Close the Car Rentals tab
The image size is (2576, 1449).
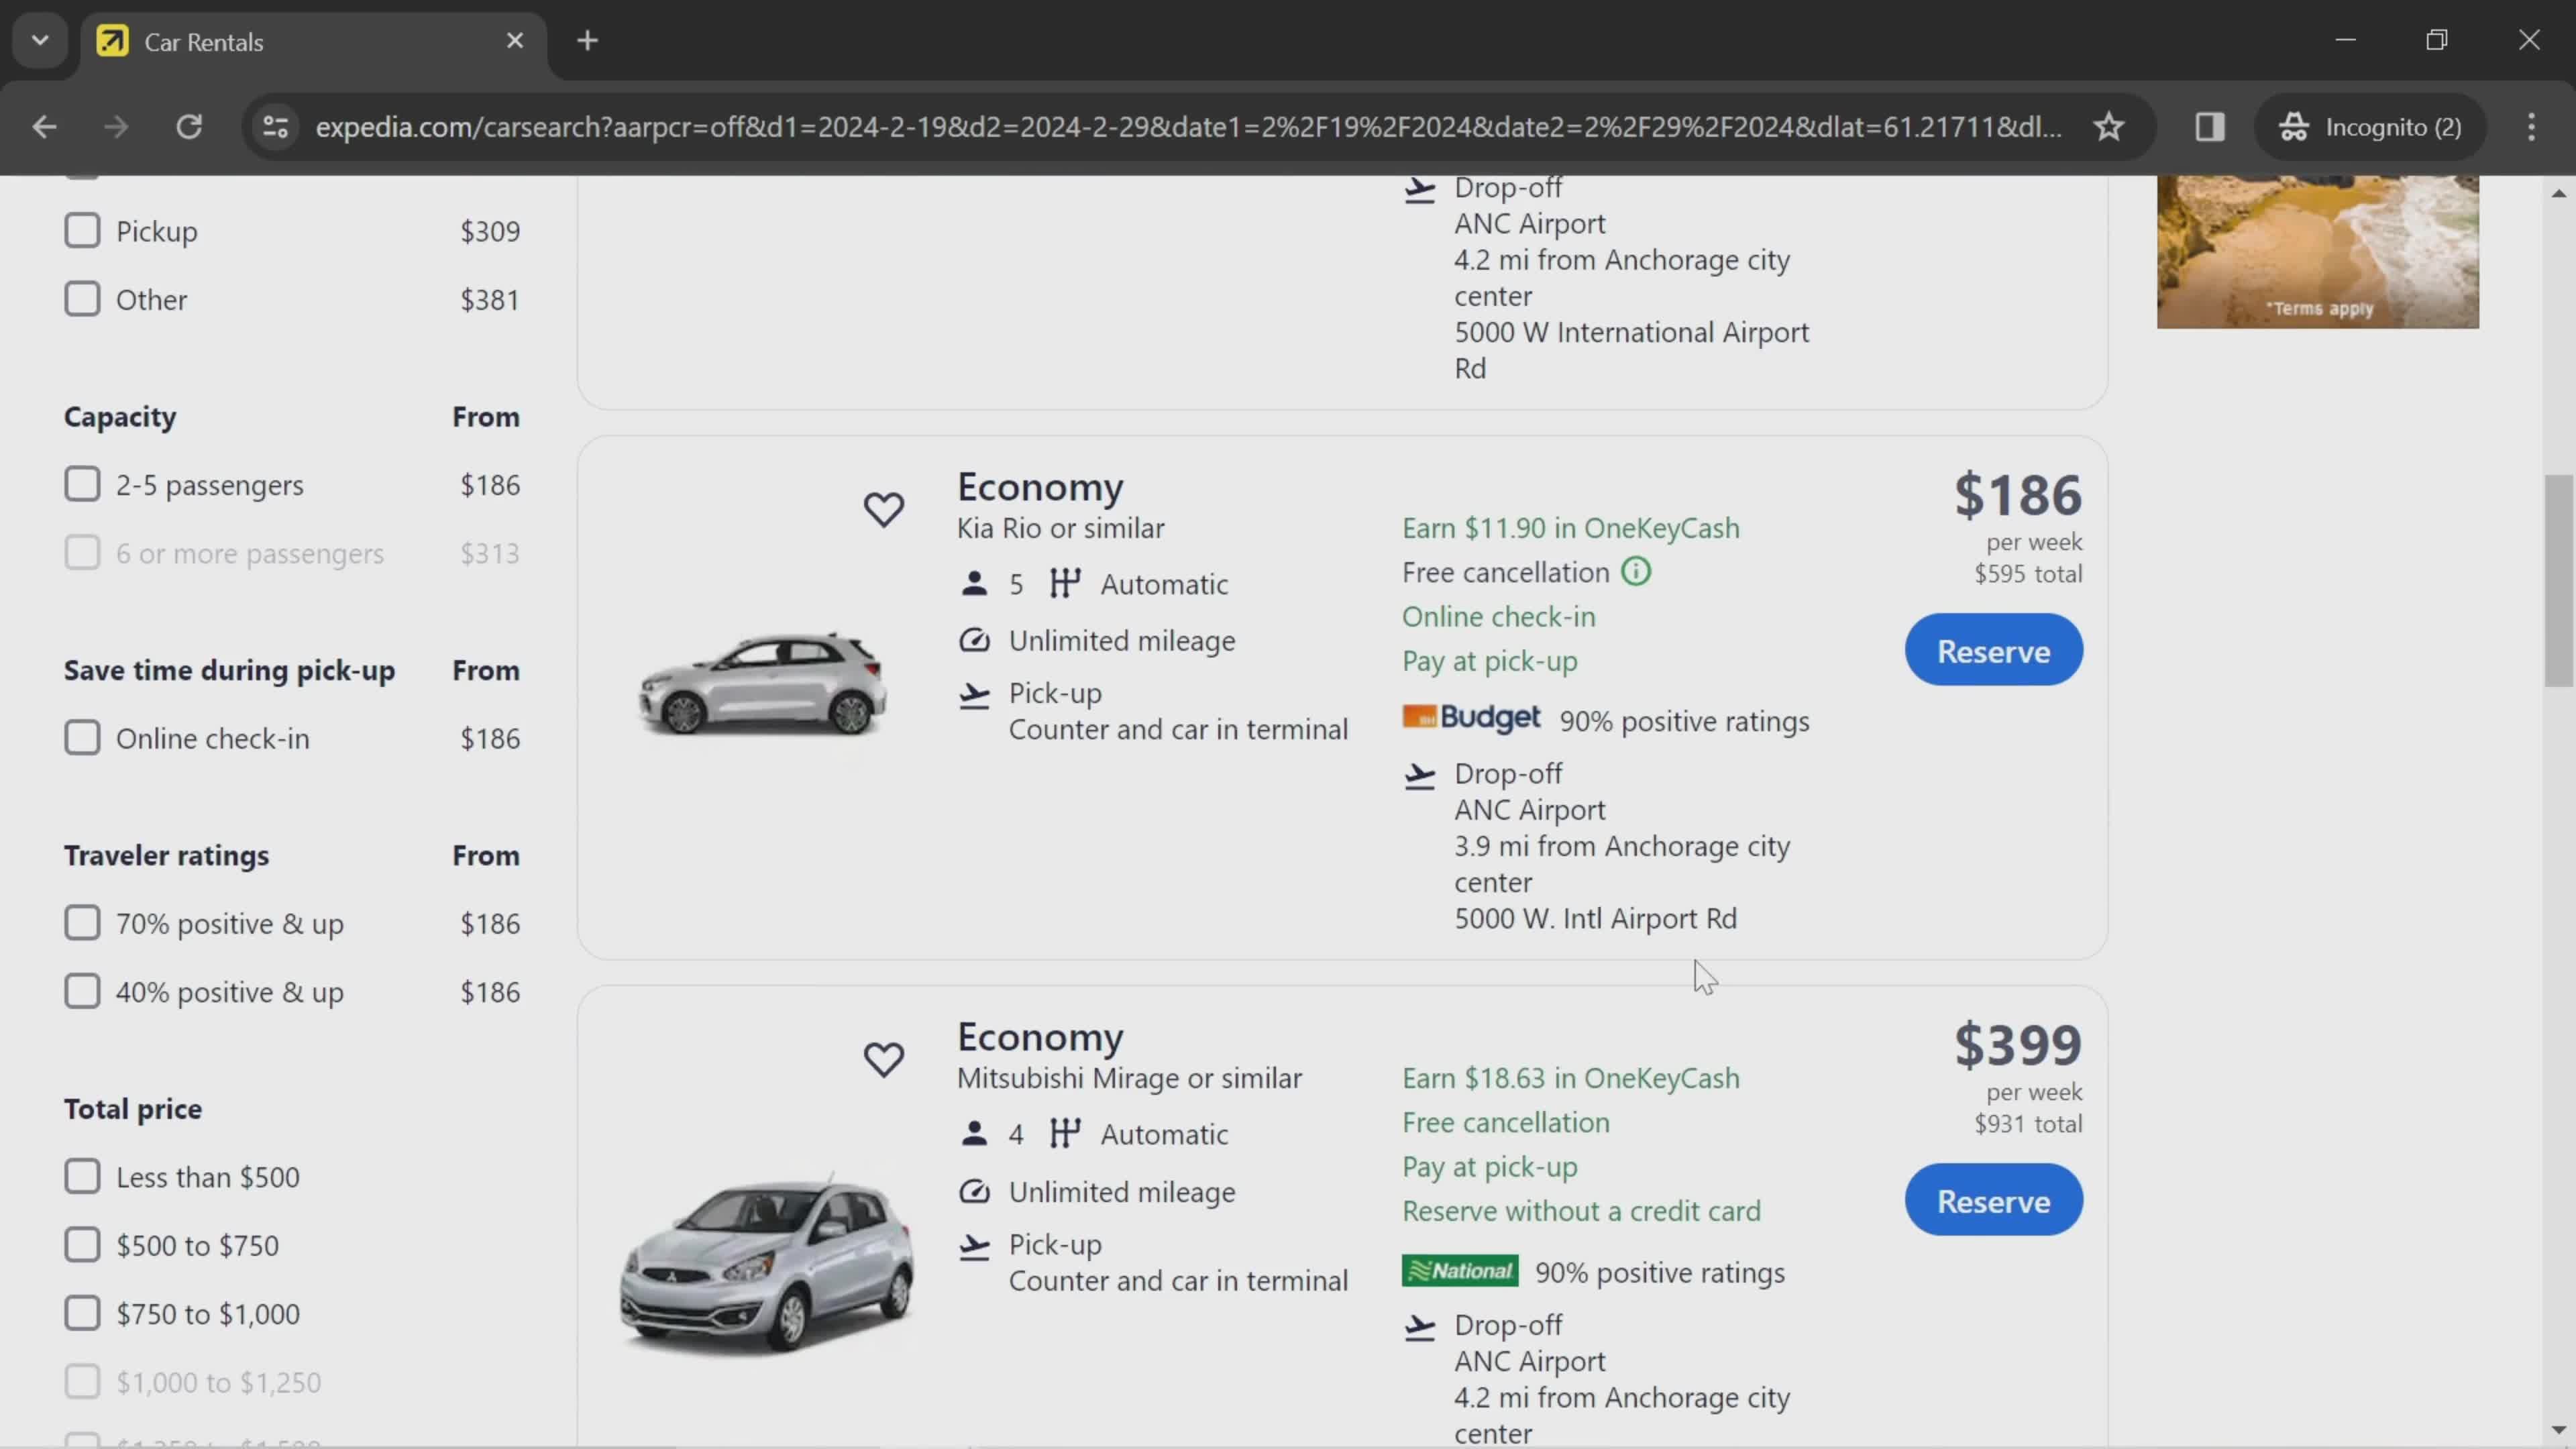514,41
